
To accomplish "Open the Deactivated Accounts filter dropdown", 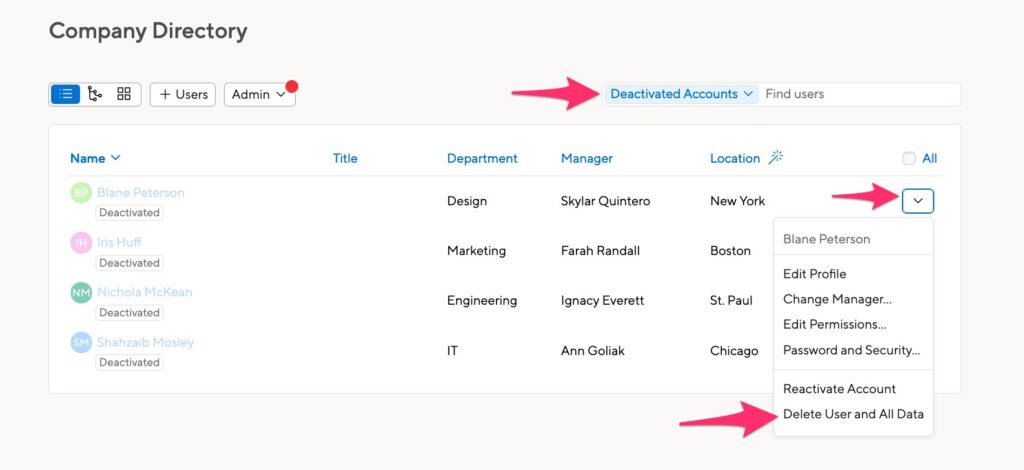I will click(682, 94).
